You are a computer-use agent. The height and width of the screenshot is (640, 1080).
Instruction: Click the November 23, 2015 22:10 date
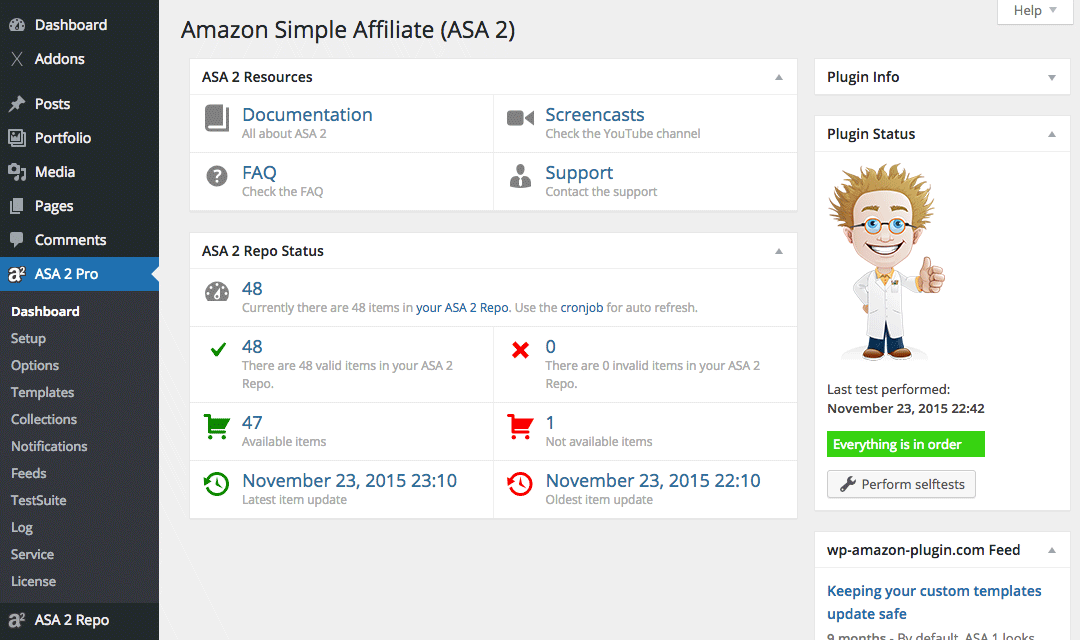(653, 481)
